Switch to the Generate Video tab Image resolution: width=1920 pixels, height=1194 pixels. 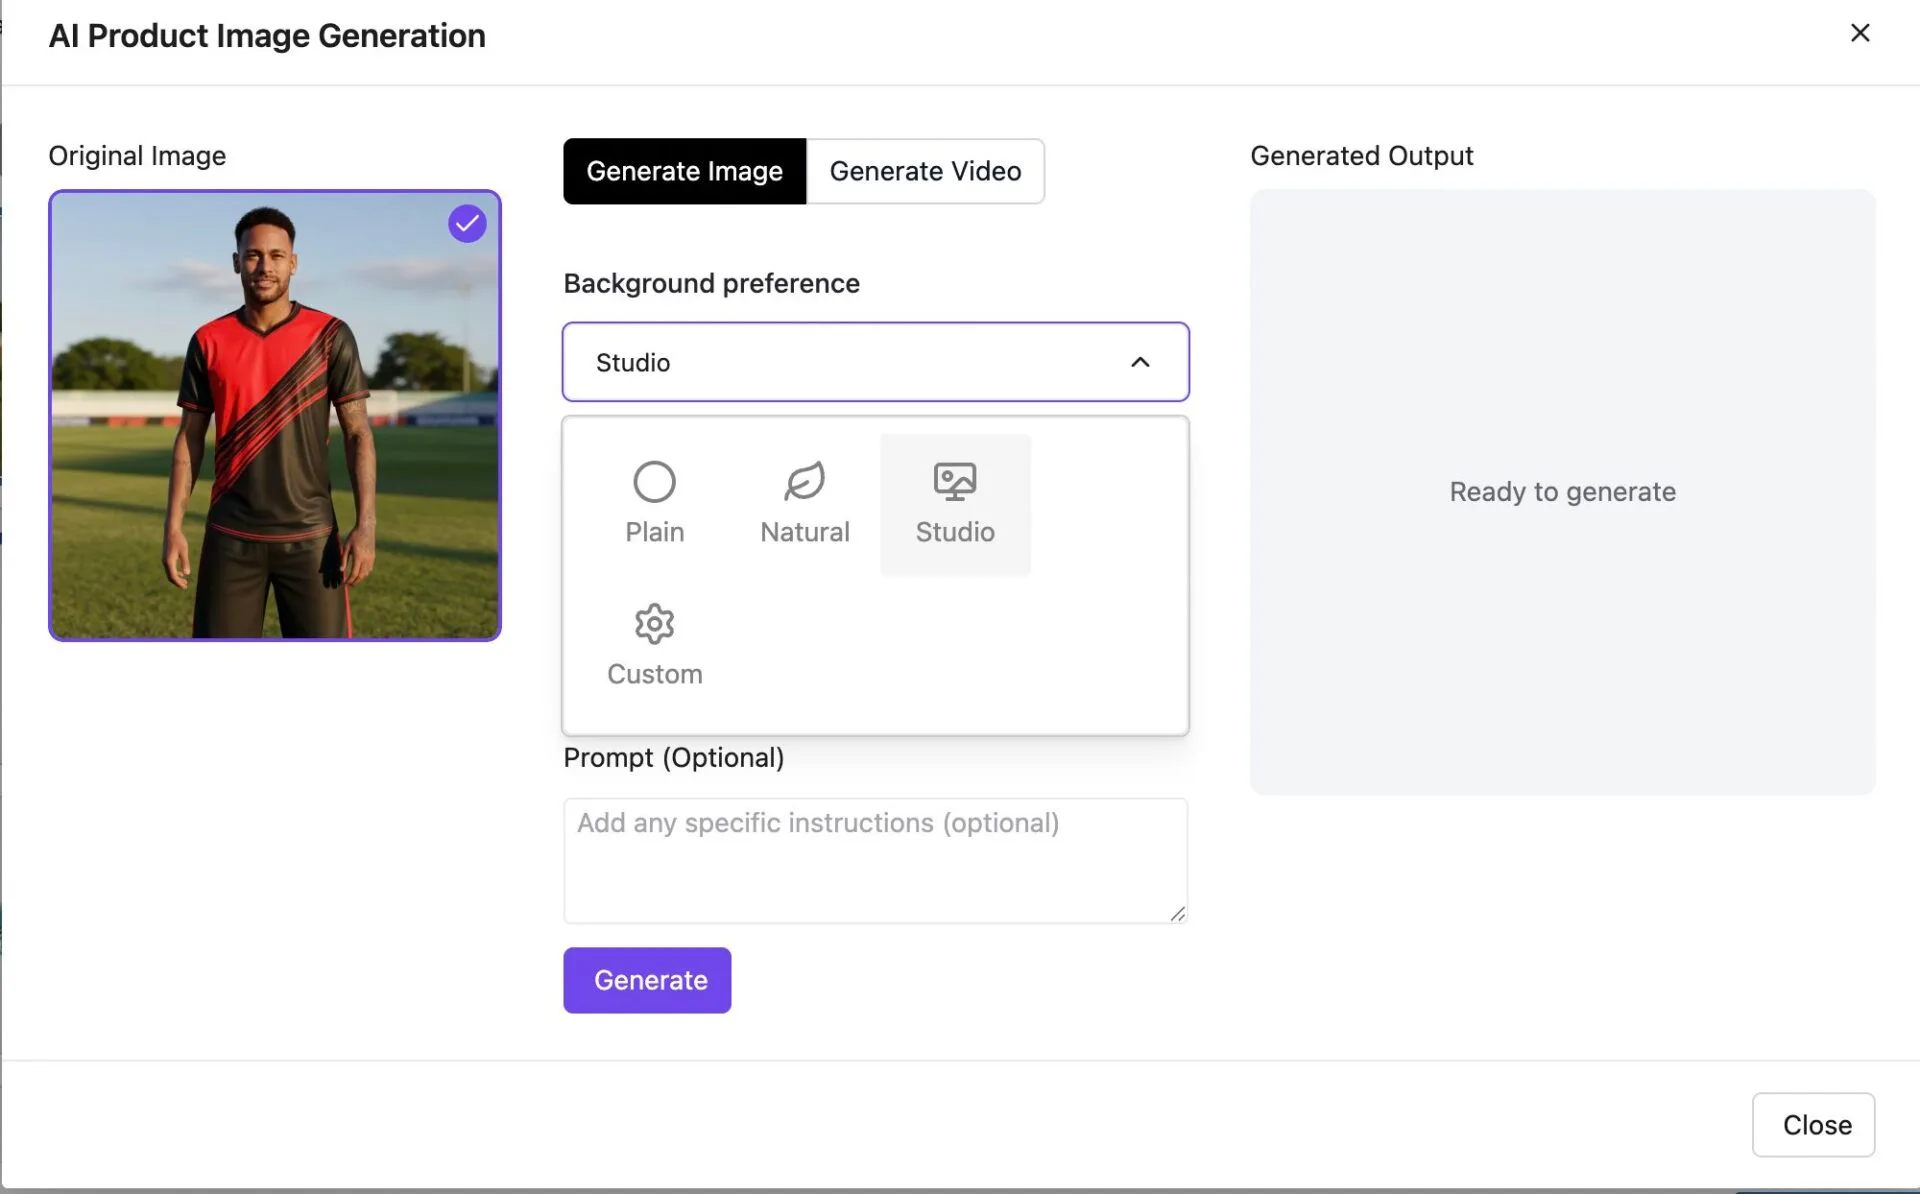(x=925, y=171)
